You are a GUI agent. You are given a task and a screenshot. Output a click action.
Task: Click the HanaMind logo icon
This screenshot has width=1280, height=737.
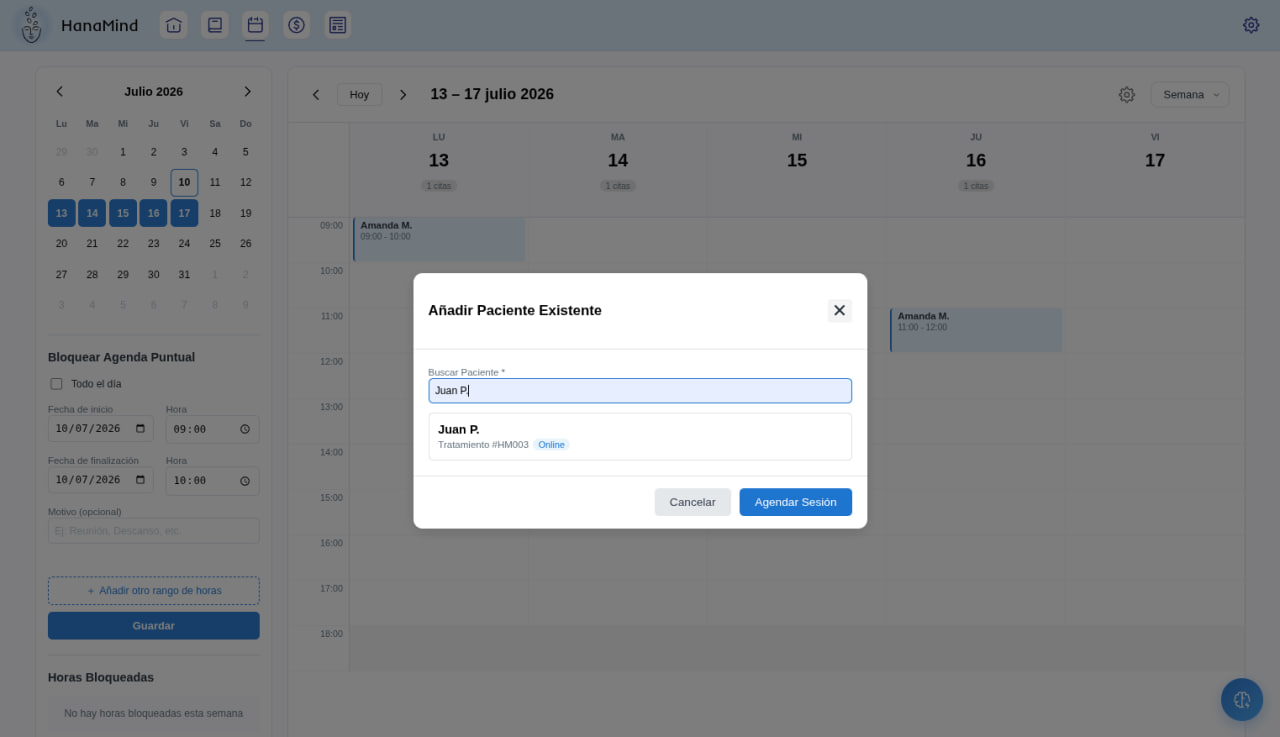32,25
